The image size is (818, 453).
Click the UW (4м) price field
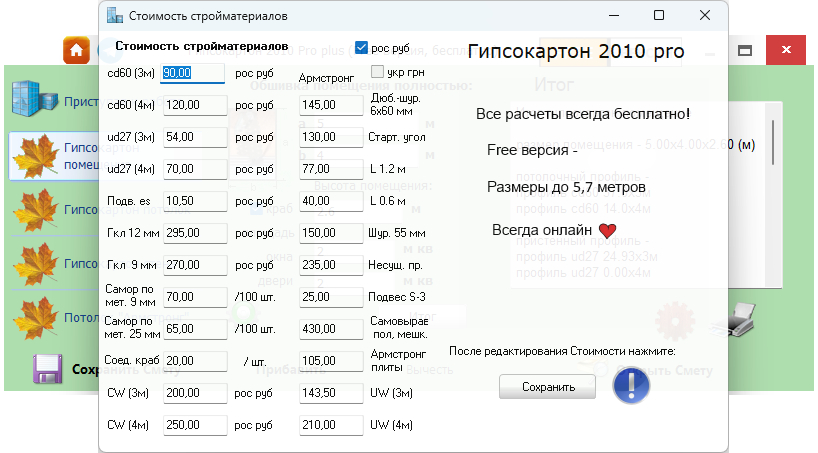click(331, 425)
